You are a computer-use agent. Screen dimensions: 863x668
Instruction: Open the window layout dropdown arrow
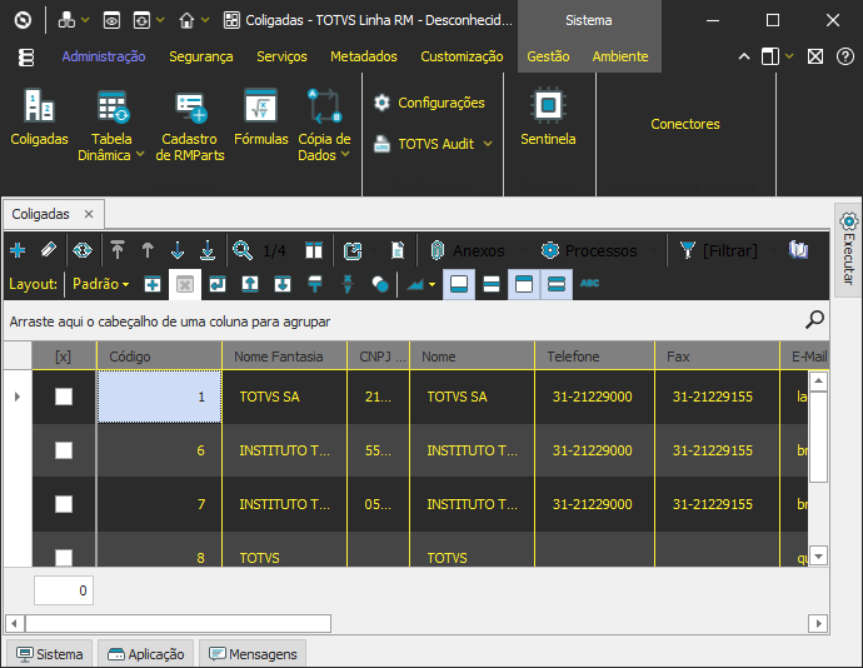point(790,56)
